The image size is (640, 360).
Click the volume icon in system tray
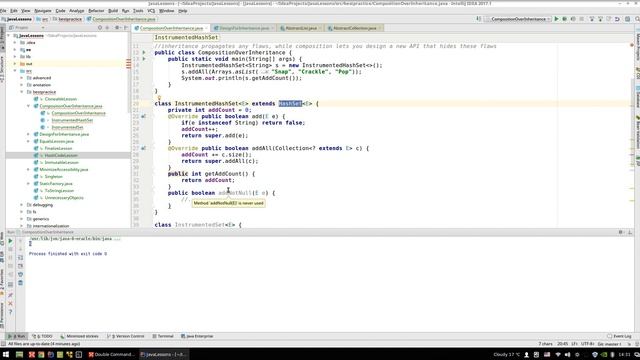click(x=567, y=355)
